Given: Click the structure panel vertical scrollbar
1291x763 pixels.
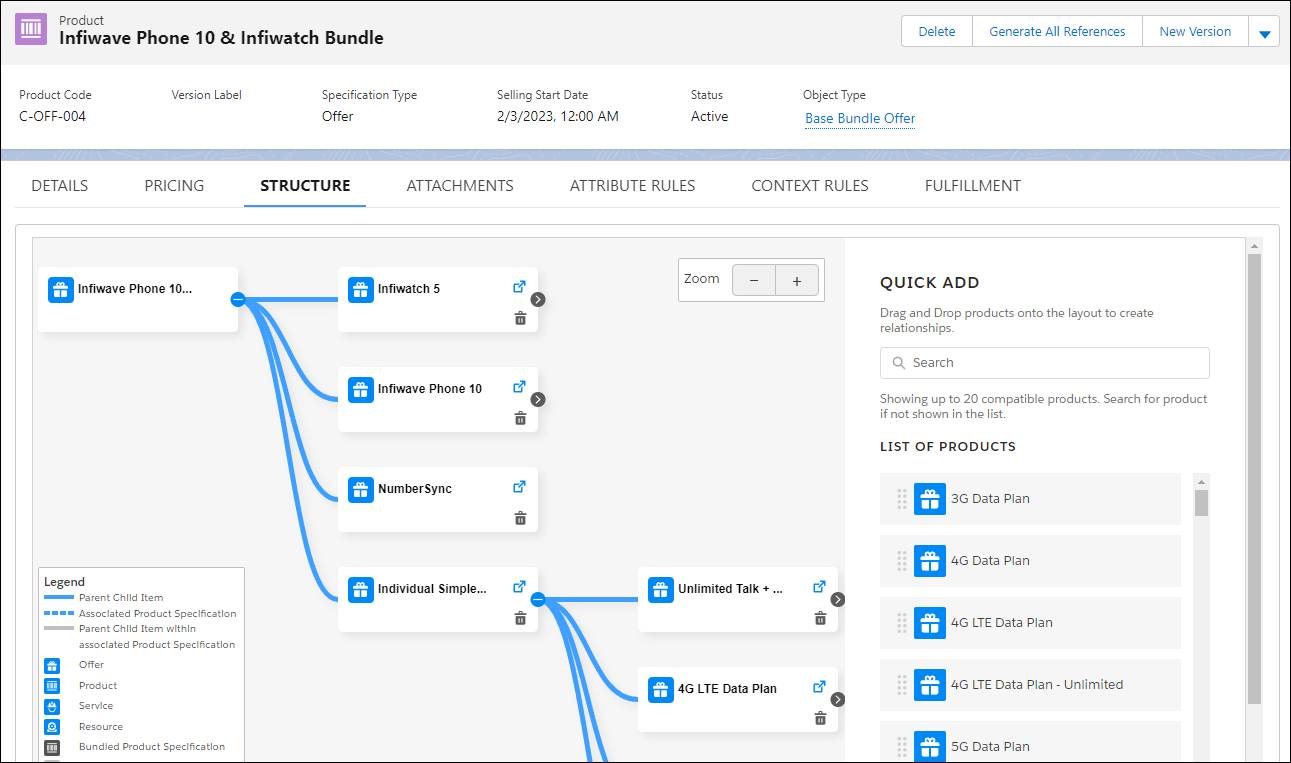Looking at the screenshot, I should (1254, 479).
